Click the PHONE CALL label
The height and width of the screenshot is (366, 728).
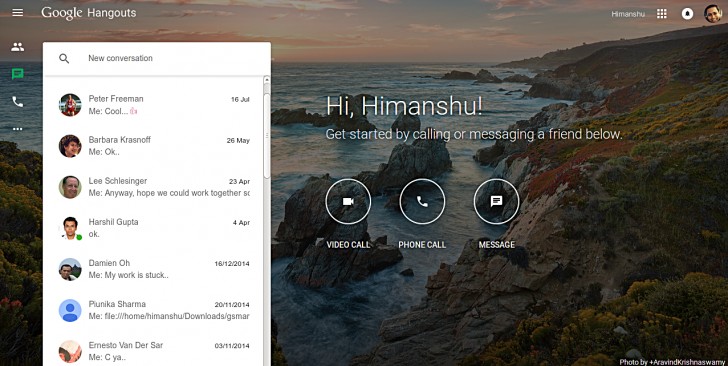tap(422, 245)
